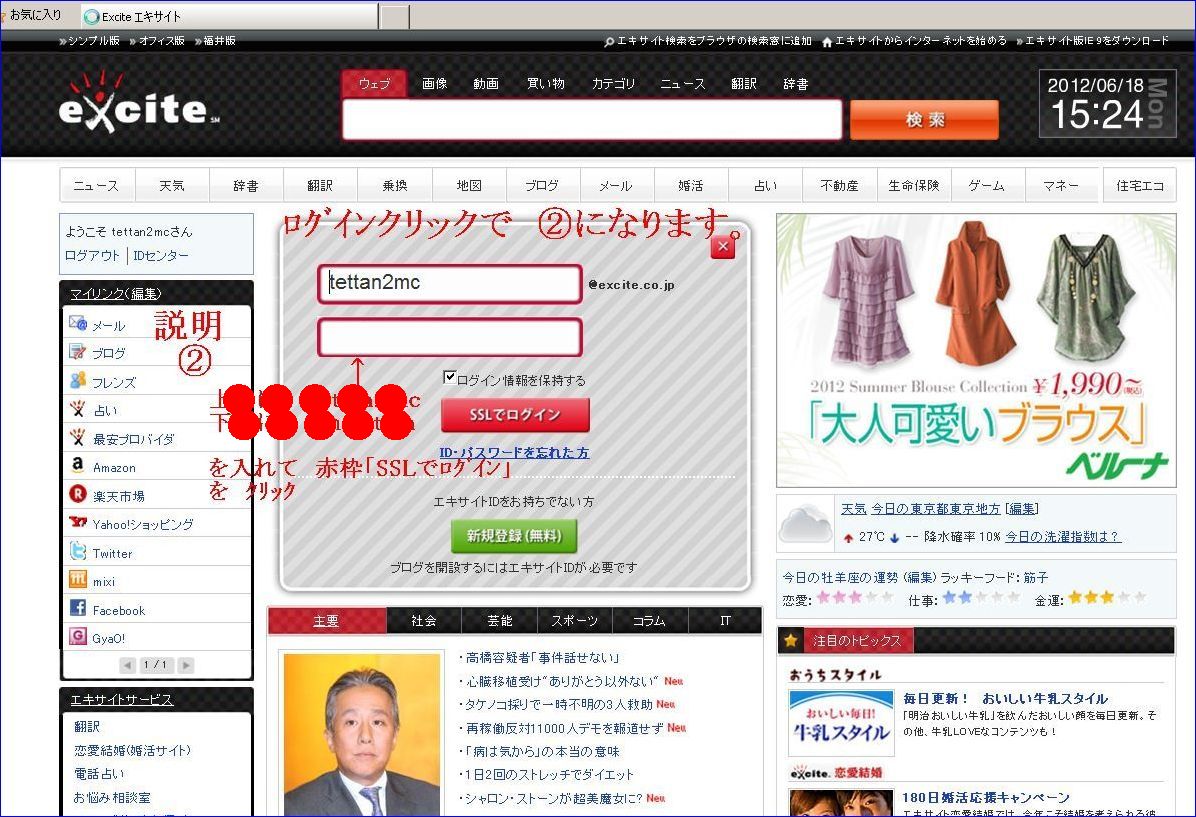
Task: Open 乗換 in the navigation bar
Action: [394, 185]
